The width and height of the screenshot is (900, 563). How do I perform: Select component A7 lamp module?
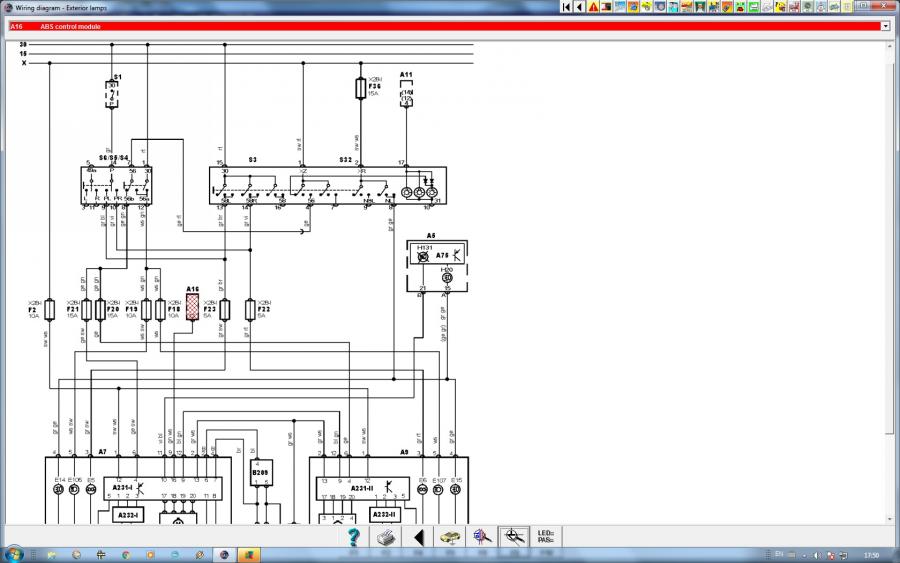pos(102,453)
